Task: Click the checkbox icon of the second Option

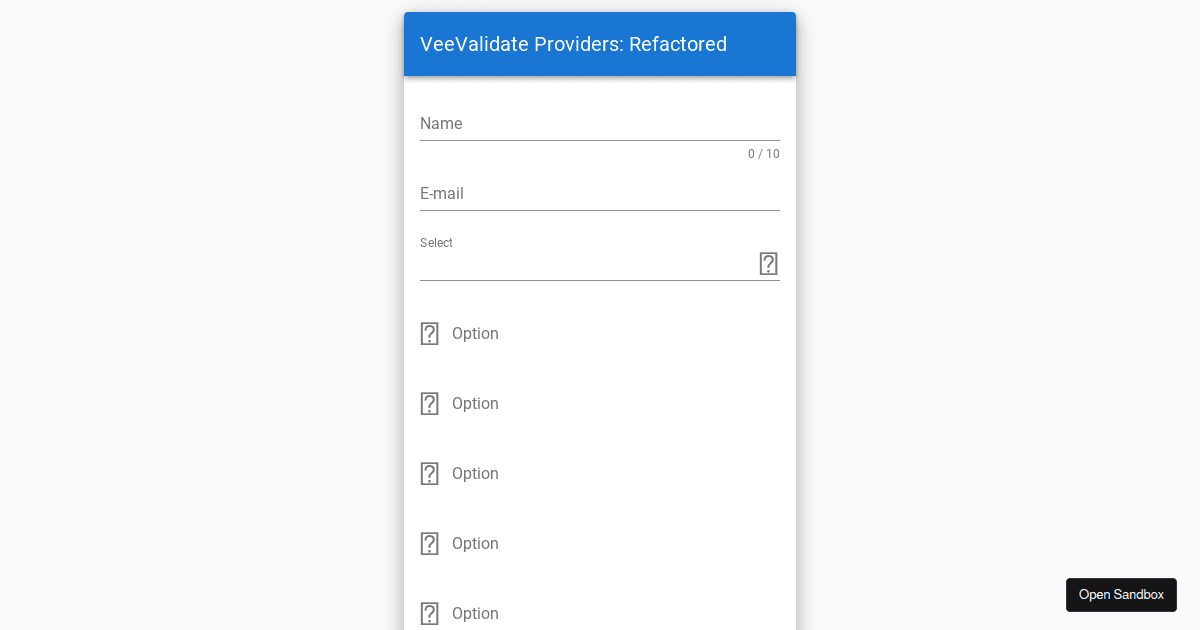Action: 429,403
